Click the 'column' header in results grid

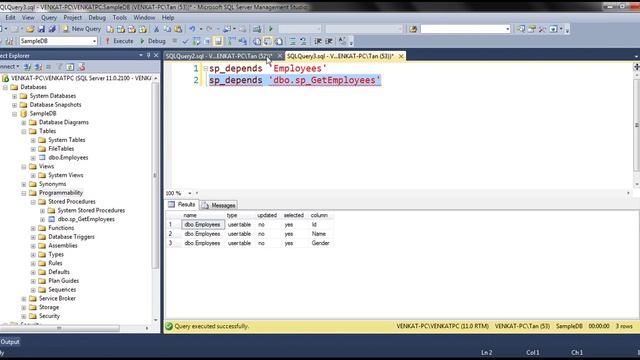(x=319, y=215)
